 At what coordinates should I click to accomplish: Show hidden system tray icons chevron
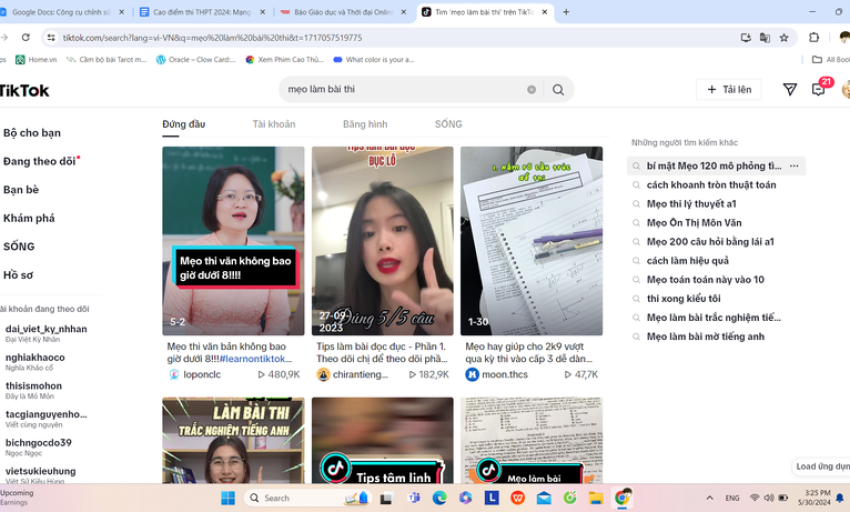[709, 498]
